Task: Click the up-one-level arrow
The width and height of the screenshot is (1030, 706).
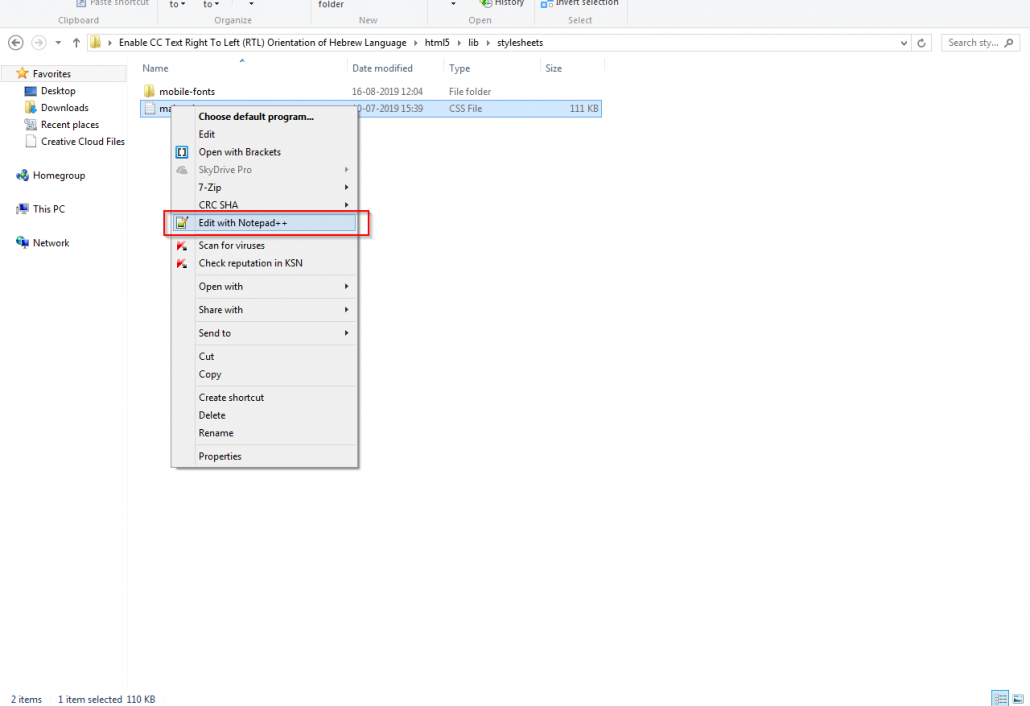Action: click(76, 43)
